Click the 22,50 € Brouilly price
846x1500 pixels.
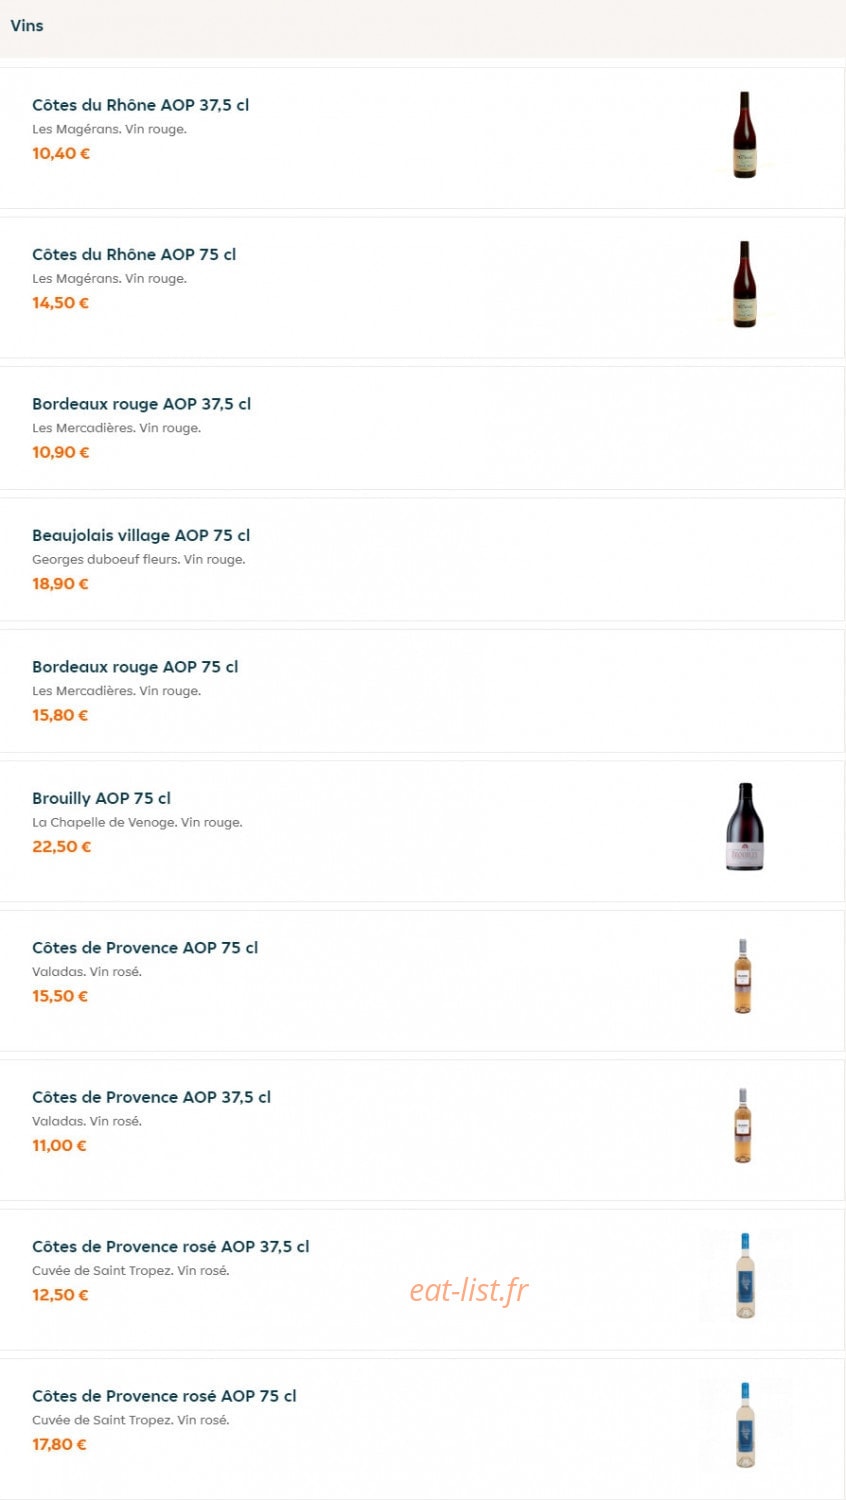pos(62,846)
